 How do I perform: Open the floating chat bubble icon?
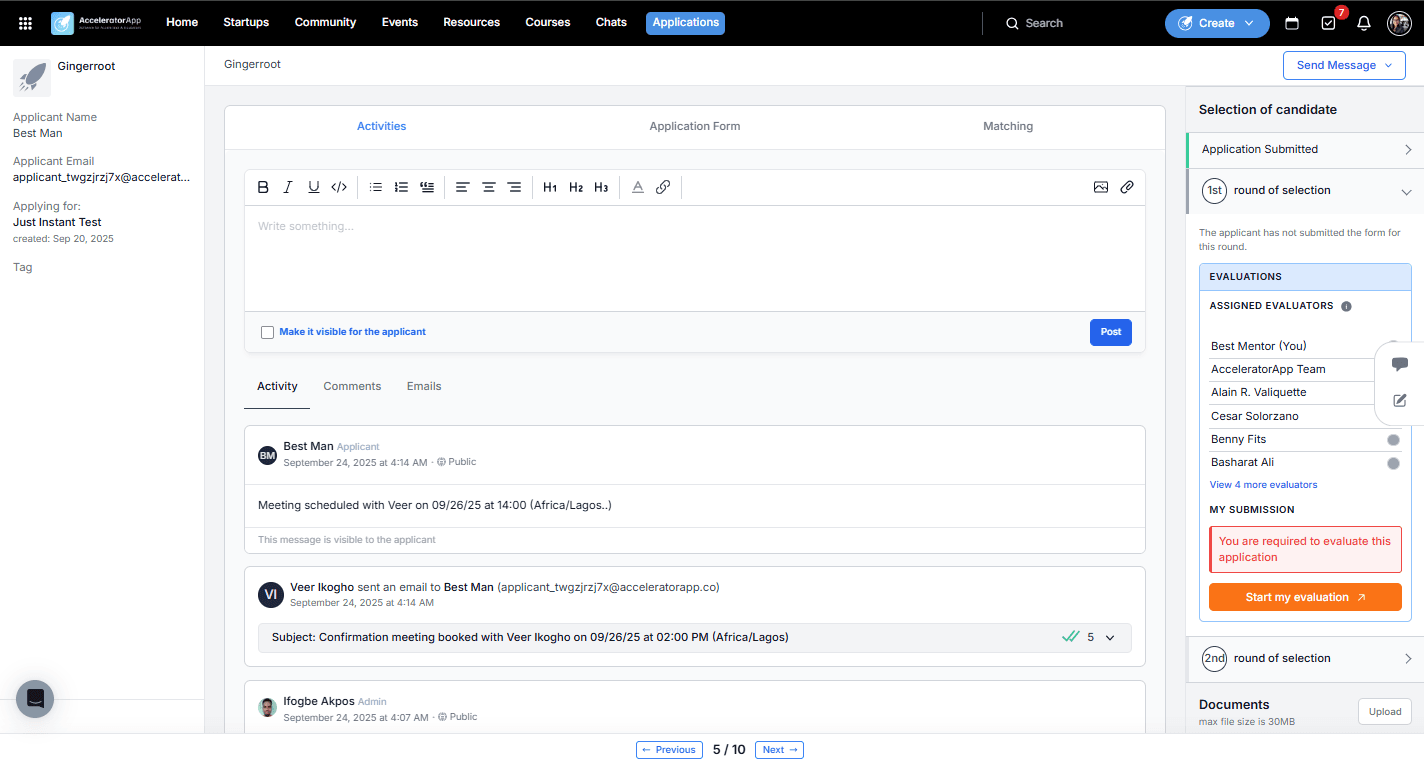1400,364
